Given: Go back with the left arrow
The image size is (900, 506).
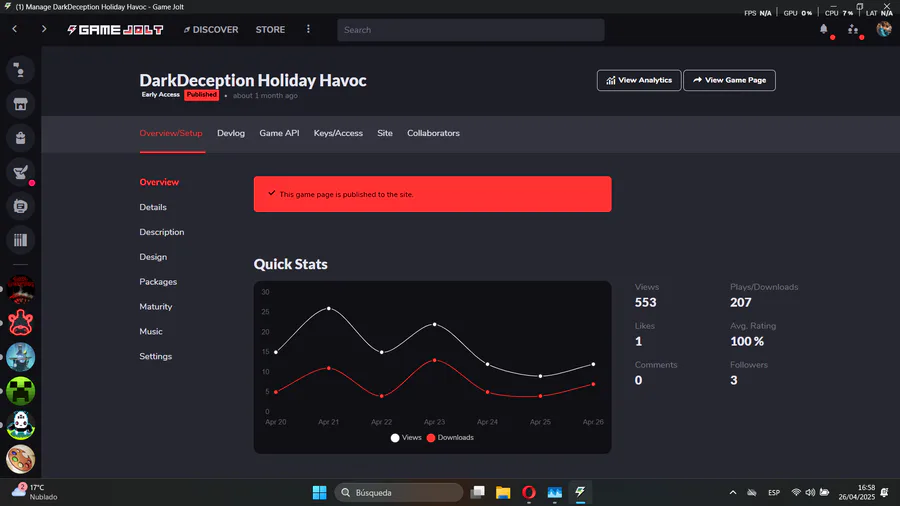Looking at the screenshot, I should click(15, 29).
